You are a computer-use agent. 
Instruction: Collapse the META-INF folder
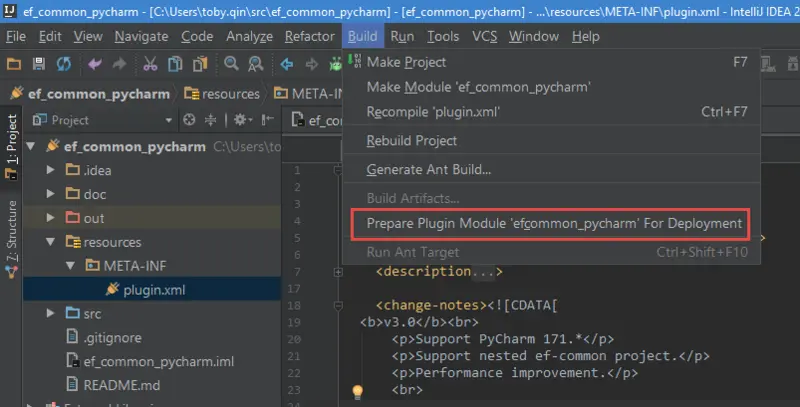[70, 265]
